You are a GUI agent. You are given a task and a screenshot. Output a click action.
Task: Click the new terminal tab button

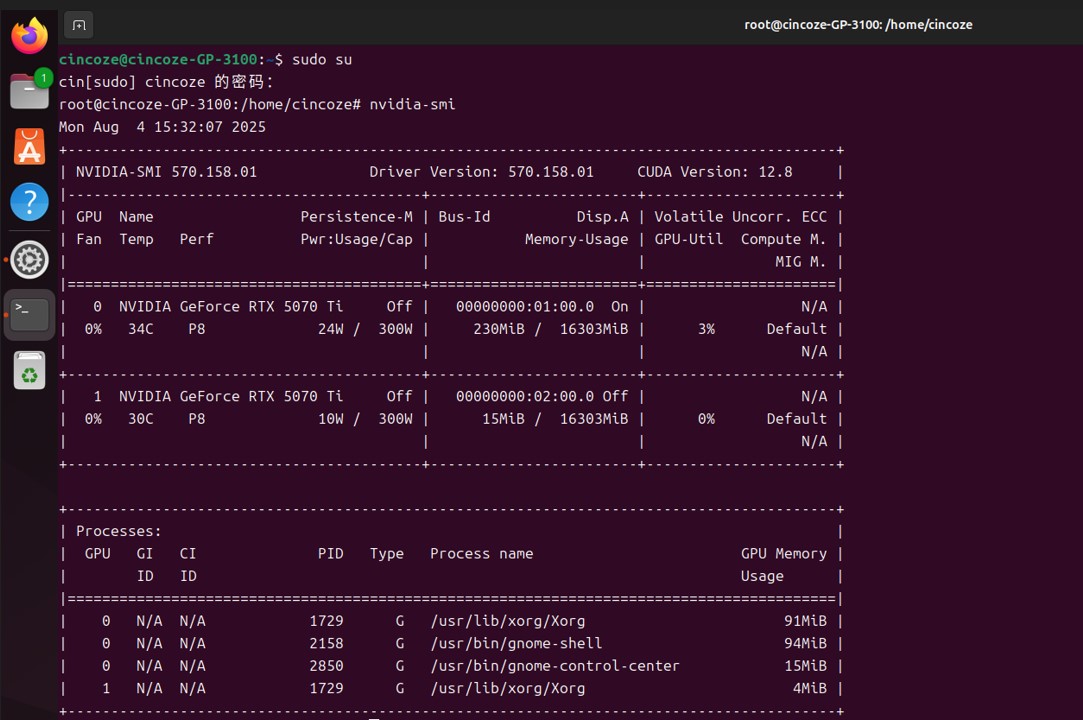click(x=79, y=25)
